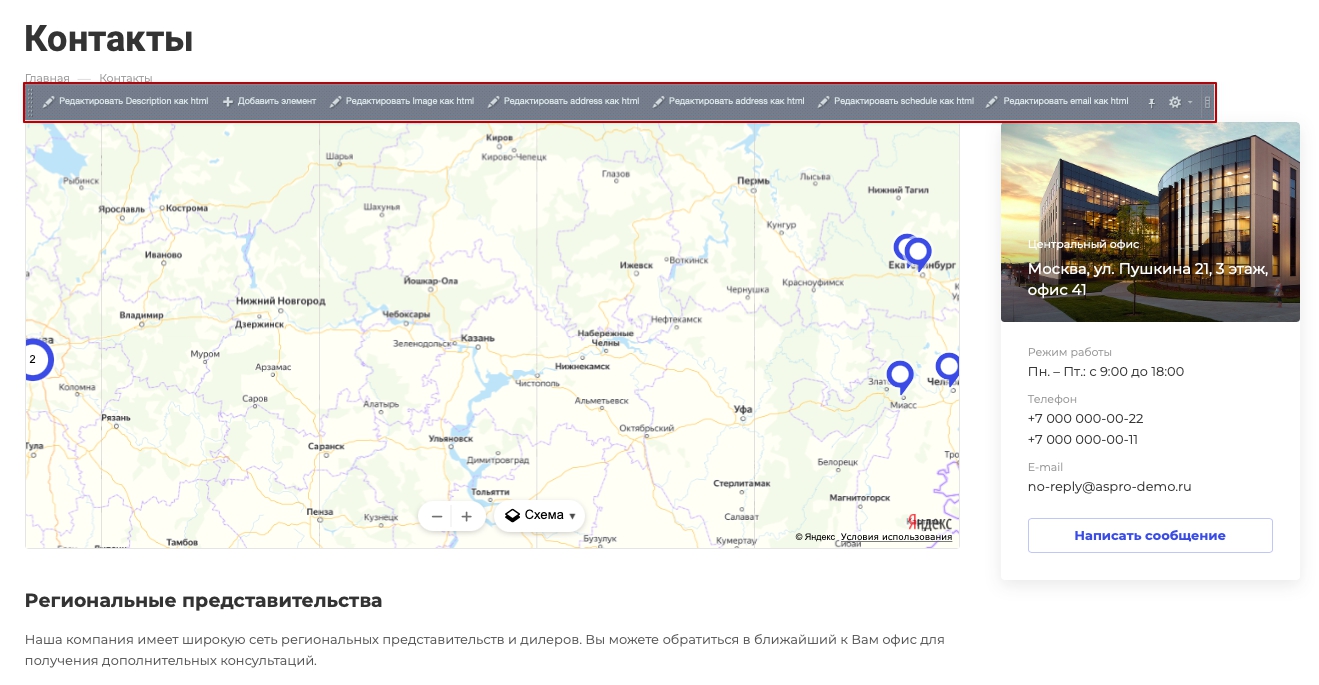The image size is (1319, 685).
Task: Zoom out the map with minus button
Action: 437,516
